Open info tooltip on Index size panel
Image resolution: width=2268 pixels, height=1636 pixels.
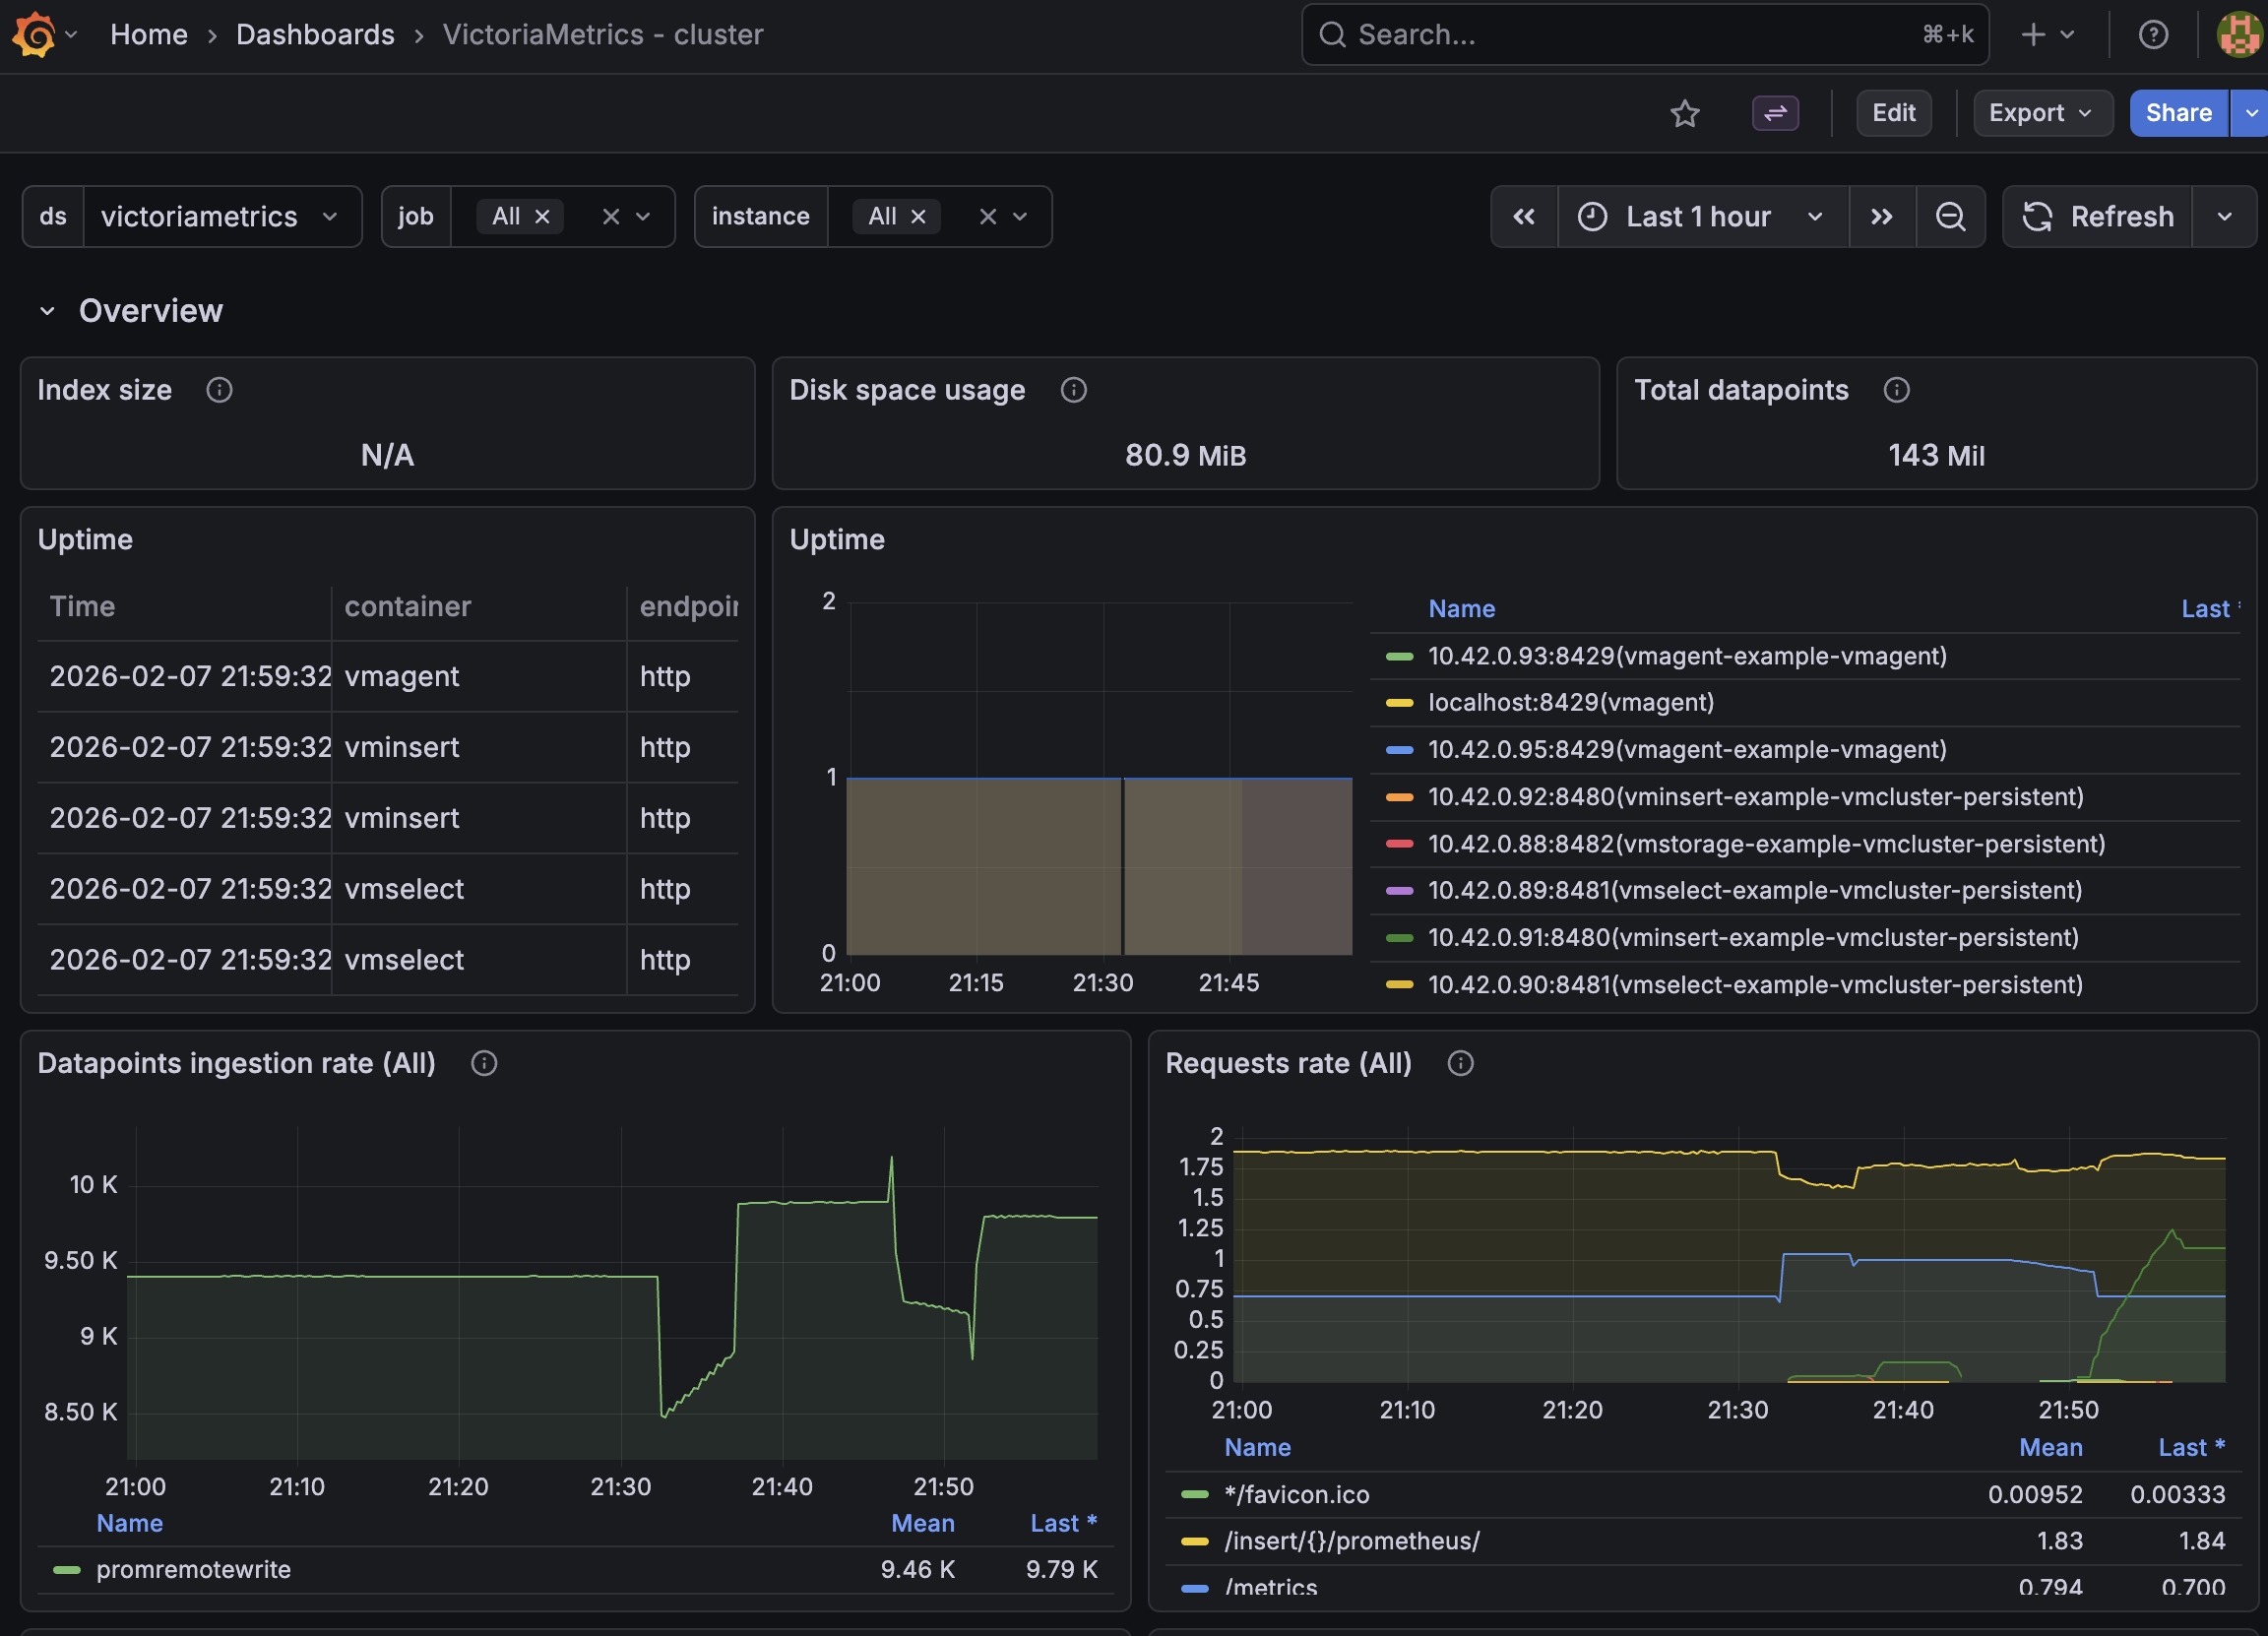pos(219,390)
